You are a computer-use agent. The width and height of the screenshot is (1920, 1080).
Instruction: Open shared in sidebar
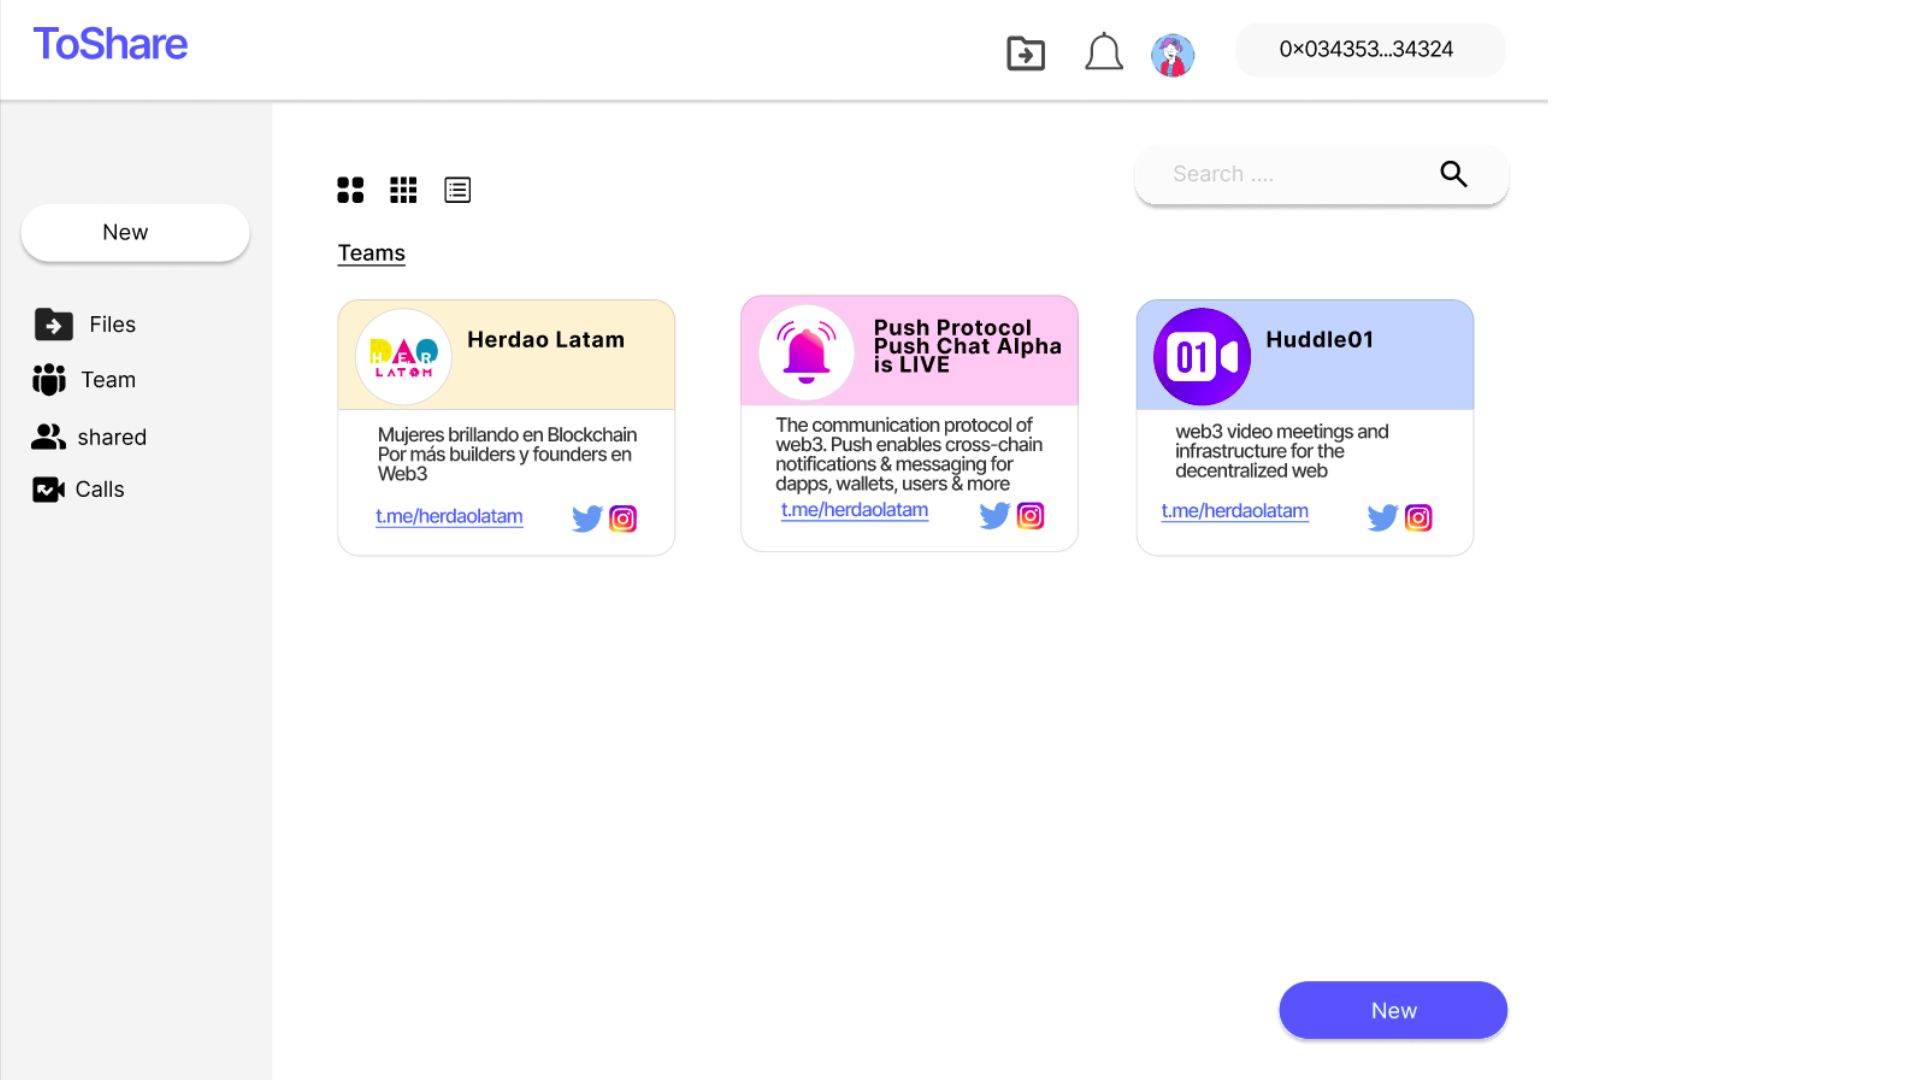112,437
